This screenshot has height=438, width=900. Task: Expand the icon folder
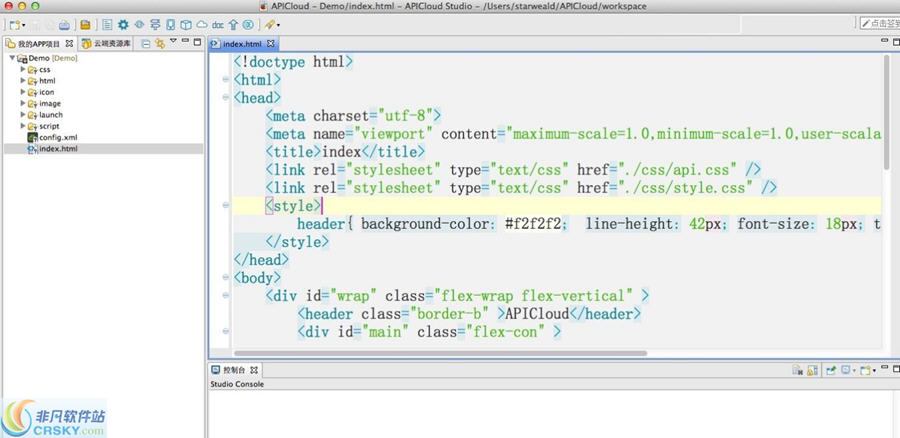tap(23, 92)
